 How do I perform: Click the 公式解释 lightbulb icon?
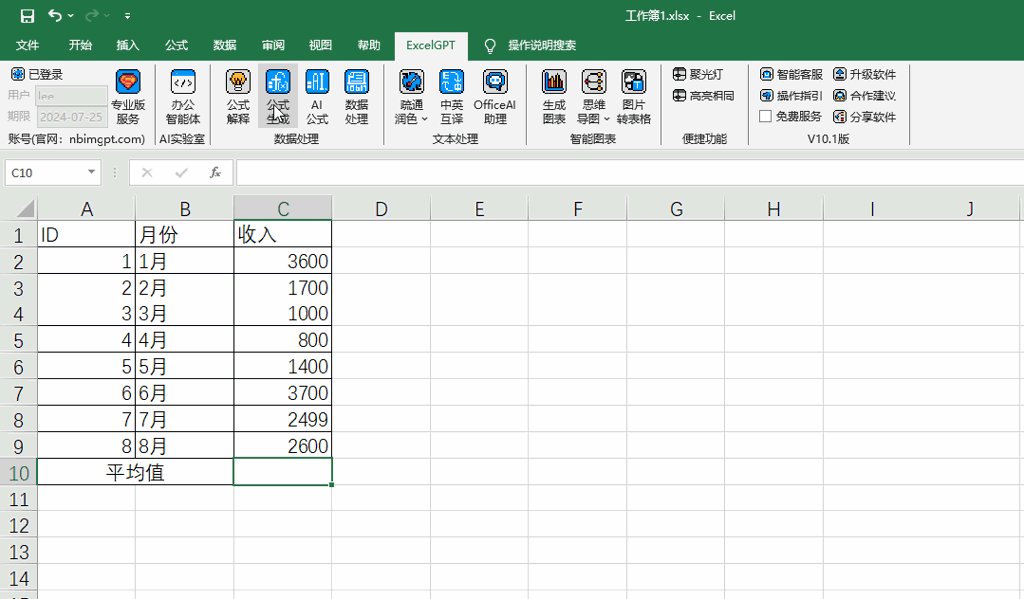238,83
